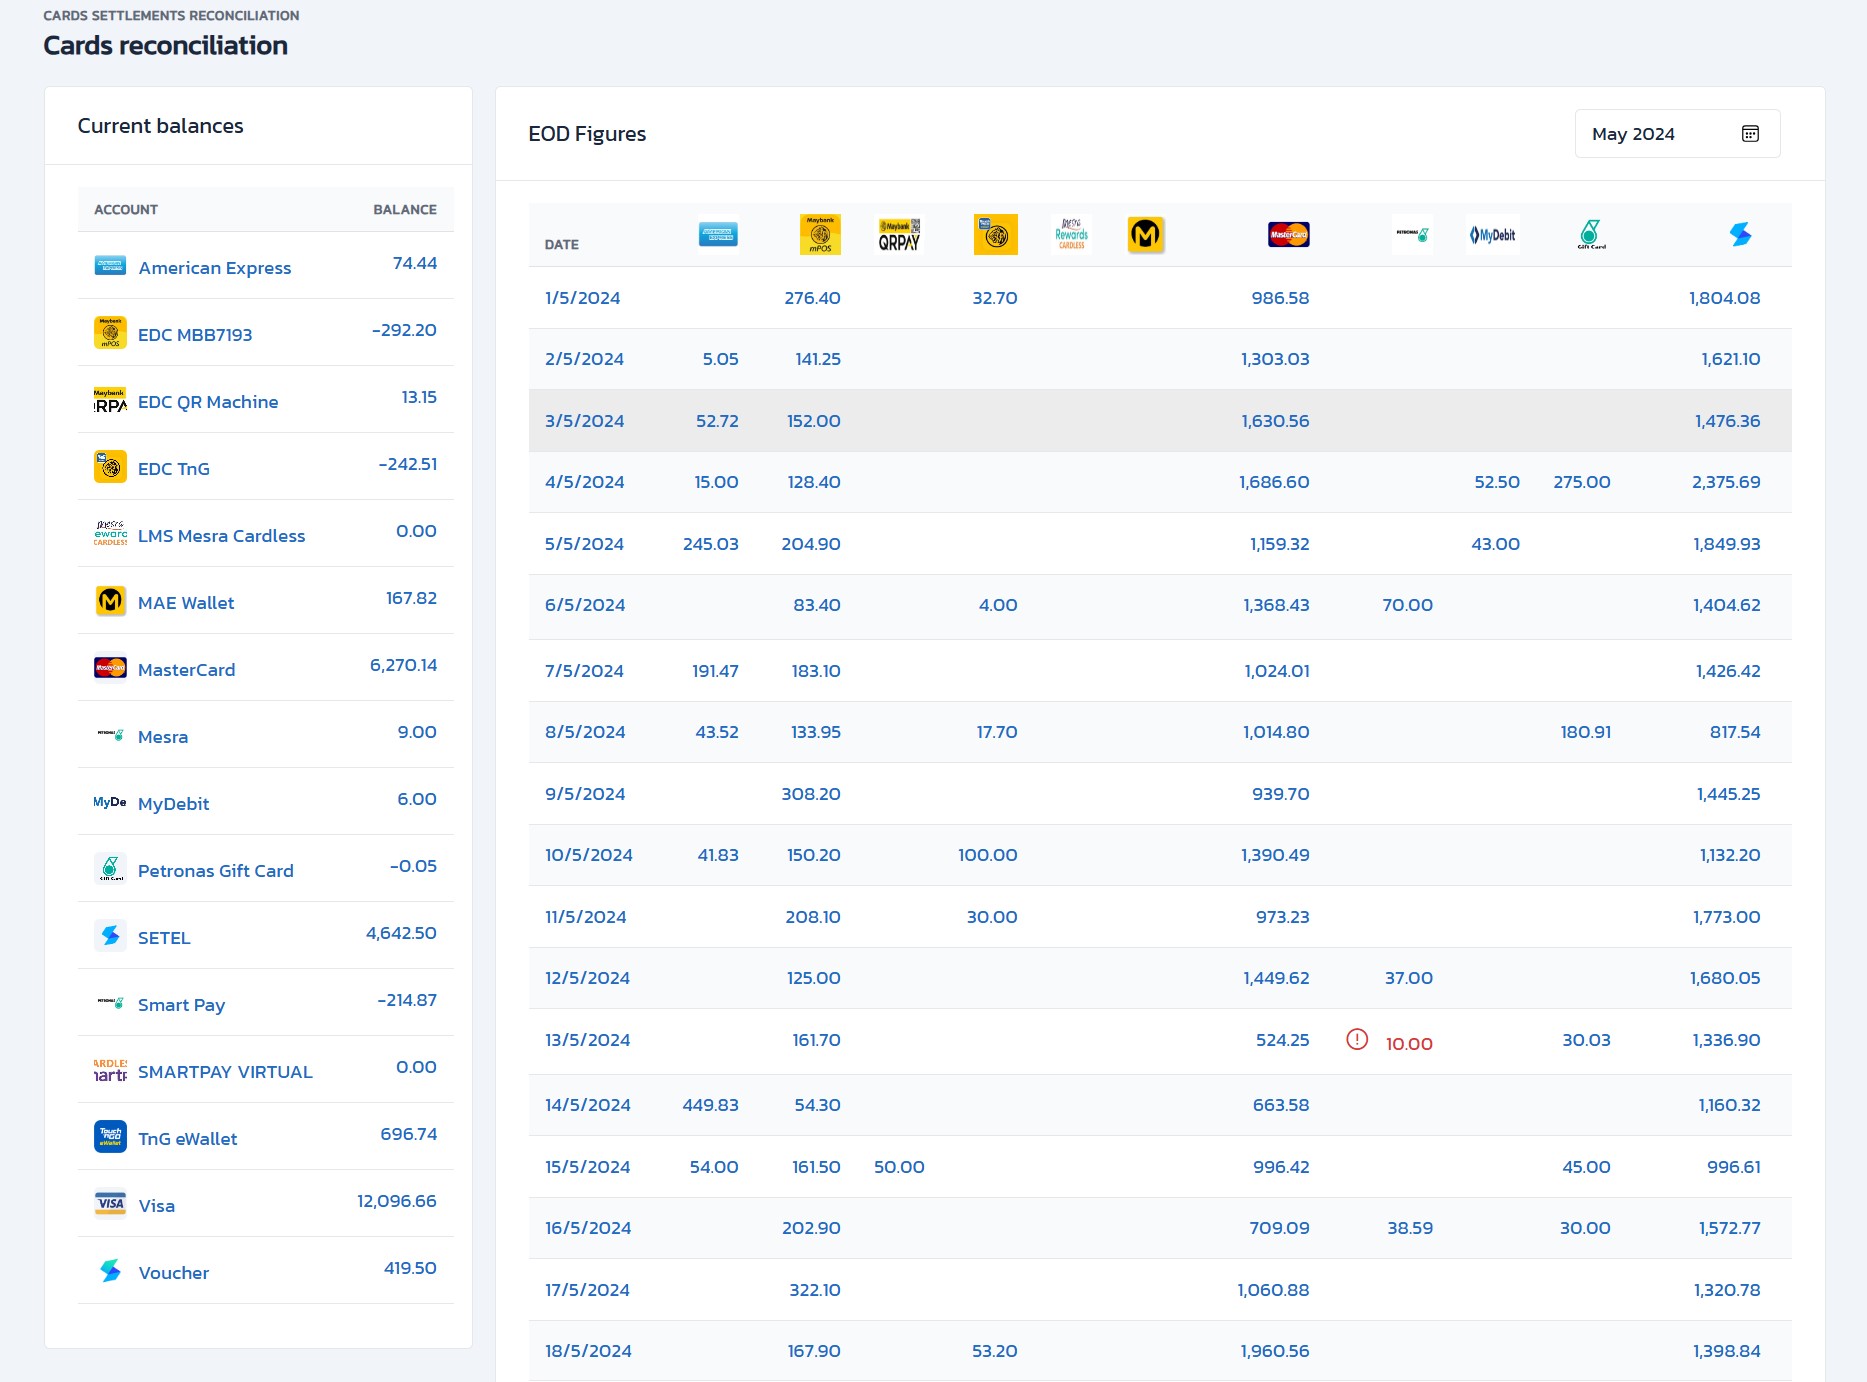Viewport: 1867px width, 1382px height.
Task: Click the Setel lightning icon column header
Action: 1740,234
